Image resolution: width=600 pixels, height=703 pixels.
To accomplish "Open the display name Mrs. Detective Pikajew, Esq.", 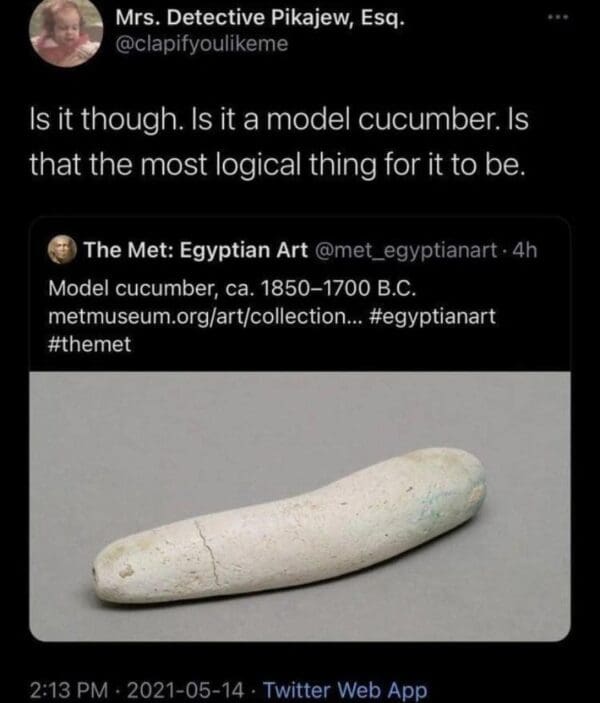I will pos(260,18).
